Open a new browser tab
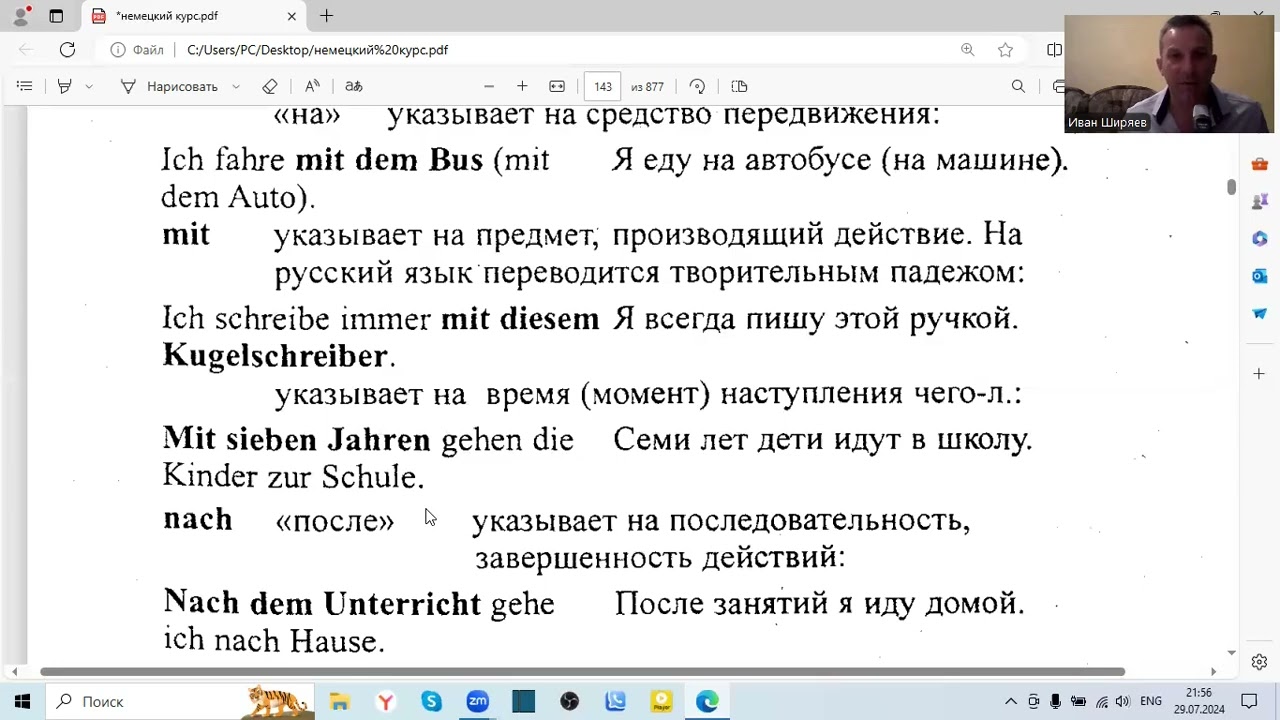 [x=327, y=16]
